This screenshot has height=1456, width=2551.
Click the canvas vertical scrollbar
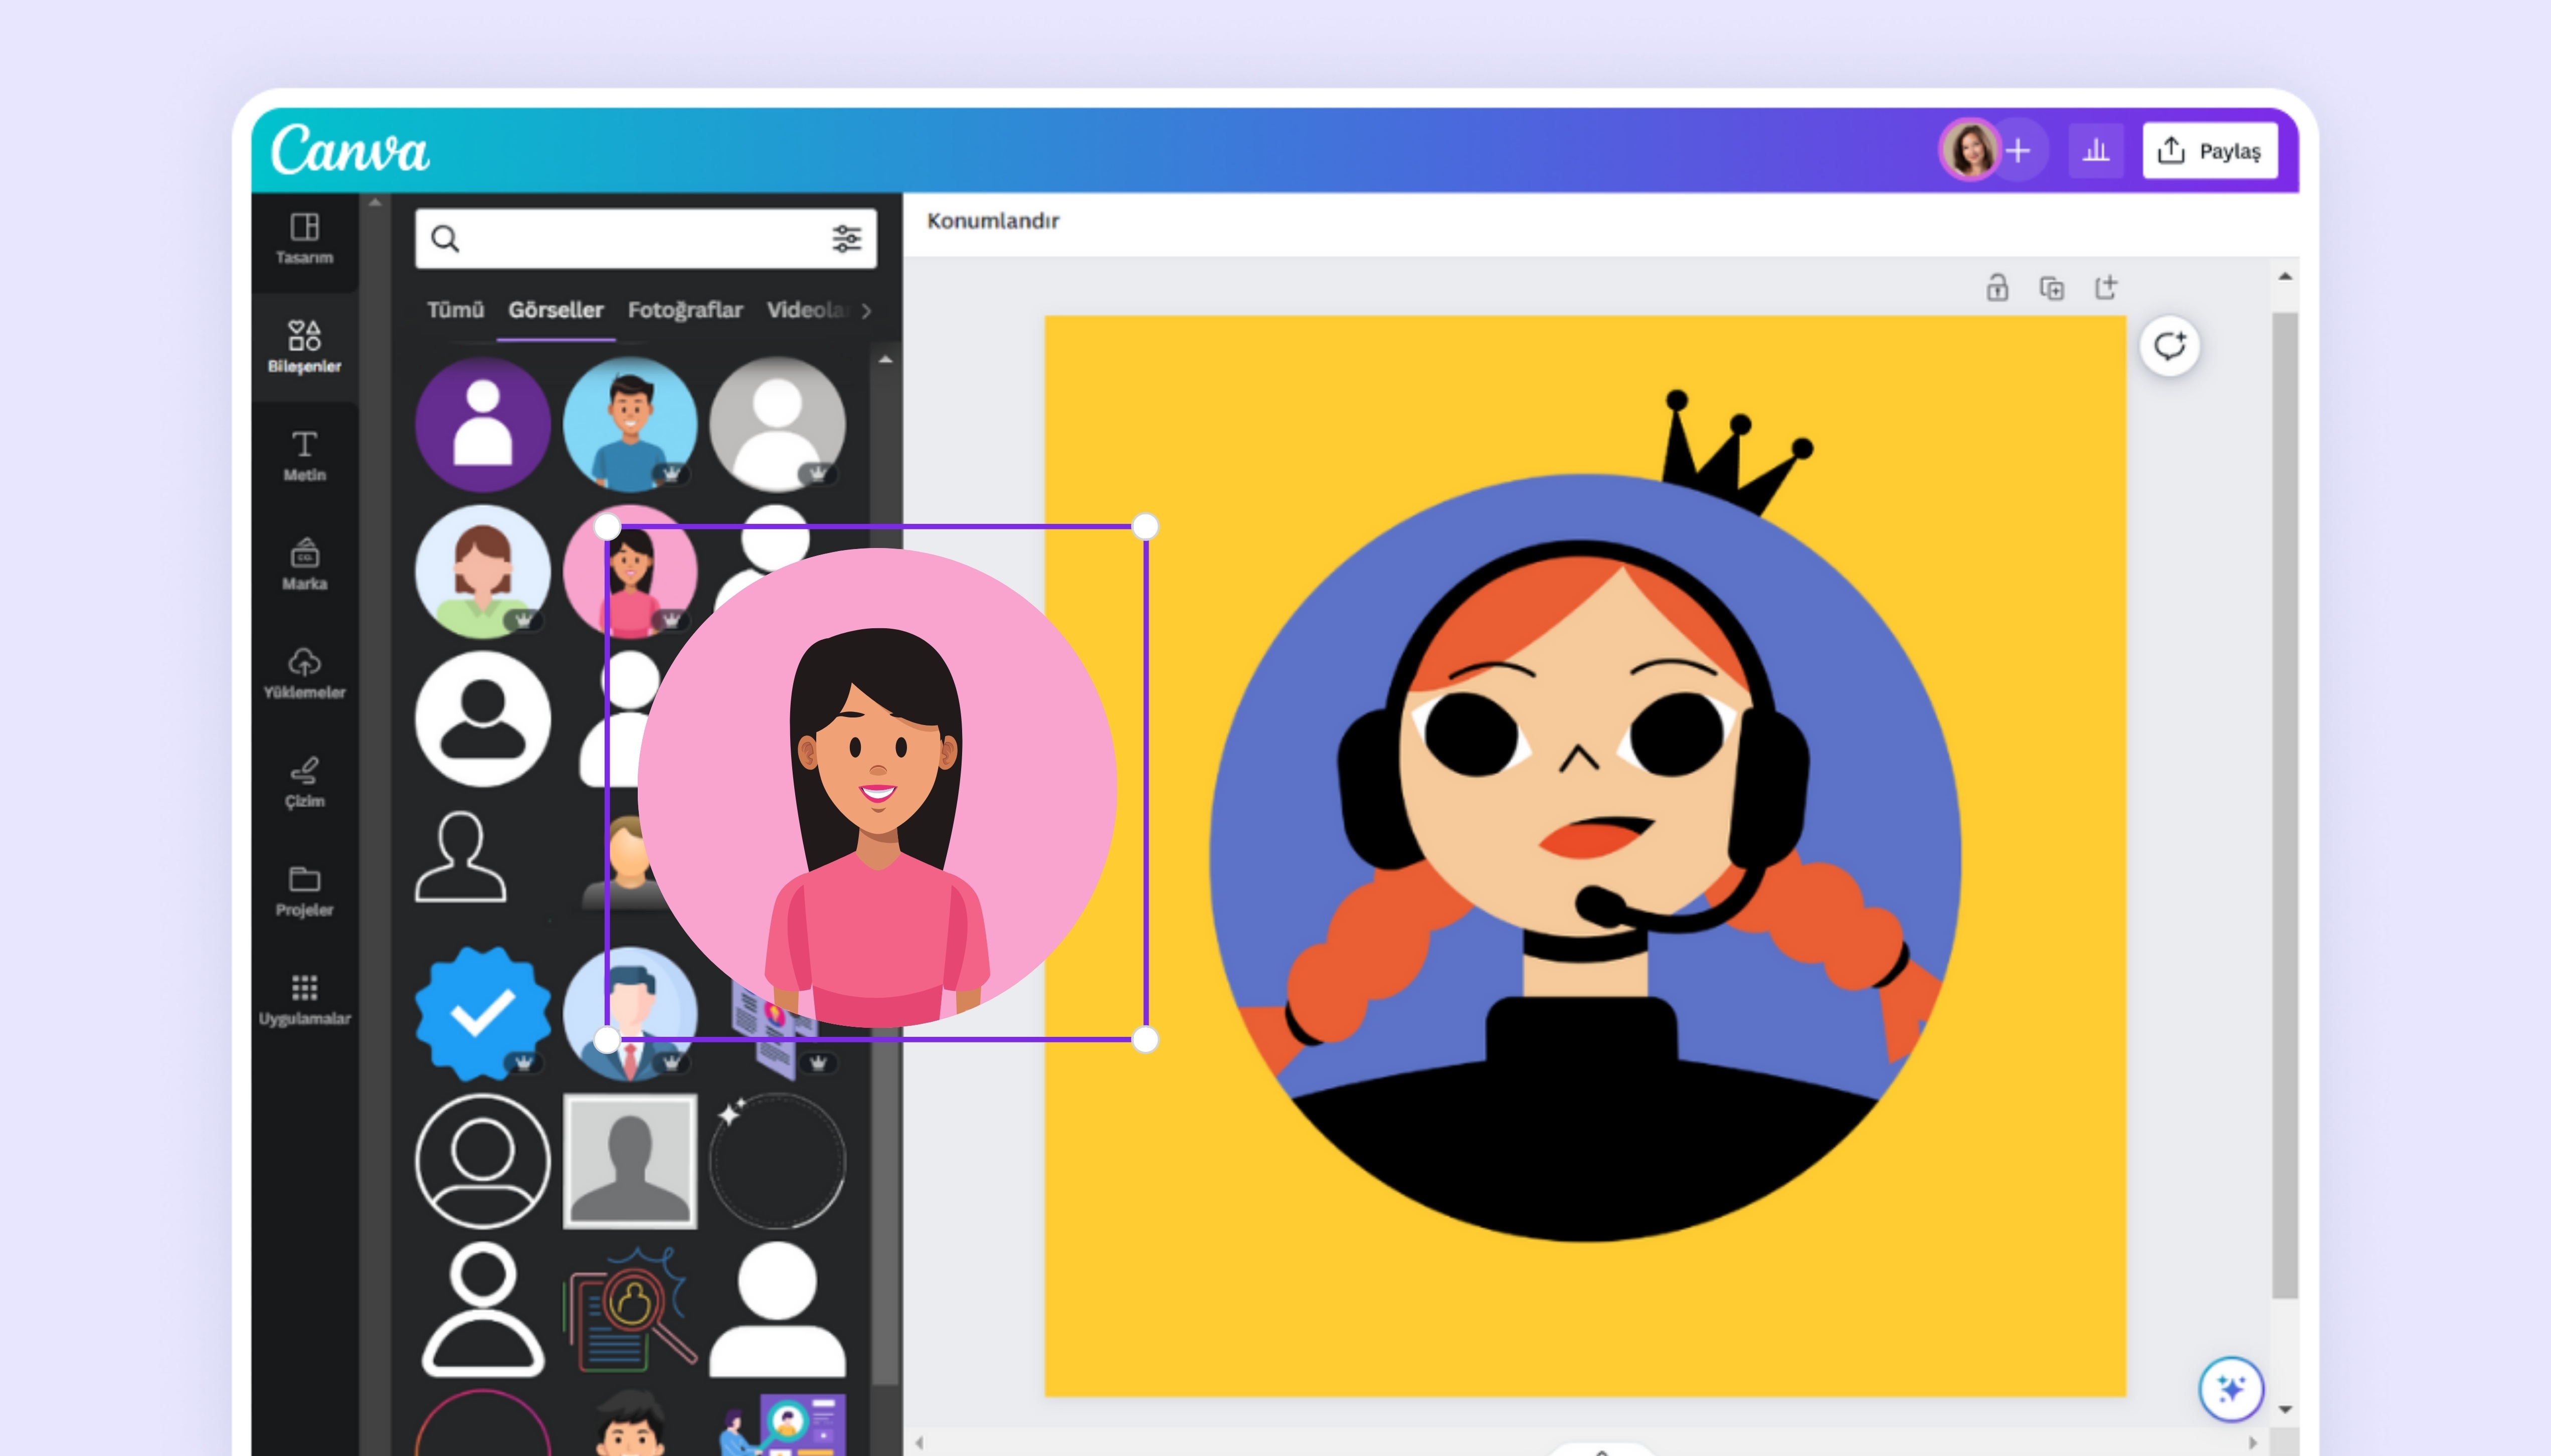point(2284,805)
